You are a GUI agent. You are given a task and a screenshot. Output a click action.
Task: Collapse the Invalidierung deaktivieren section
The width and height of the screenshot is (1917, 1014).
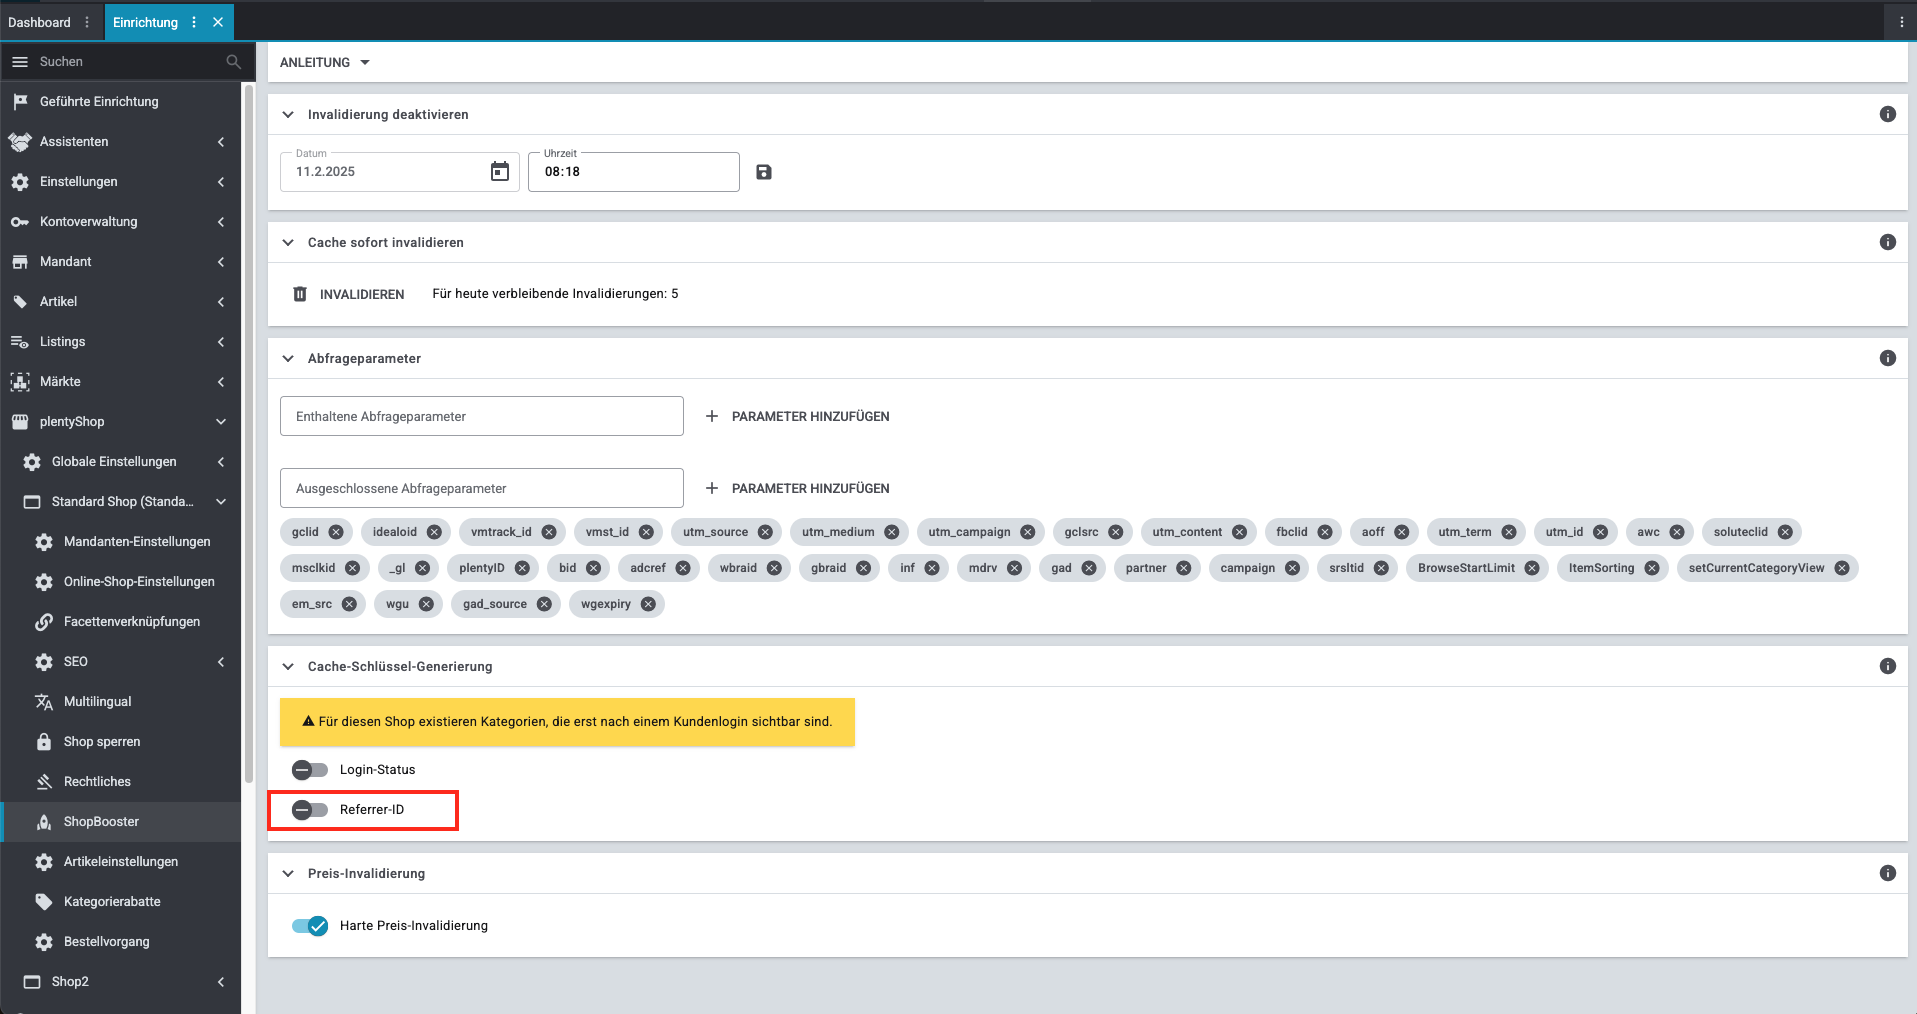tap(288, 115)
